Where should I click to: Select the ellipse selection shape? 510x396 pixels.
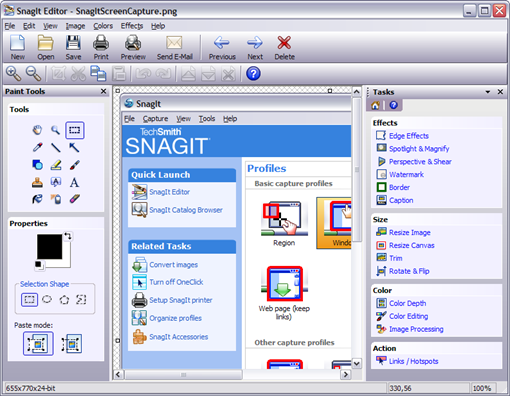(x=47, y=299)
